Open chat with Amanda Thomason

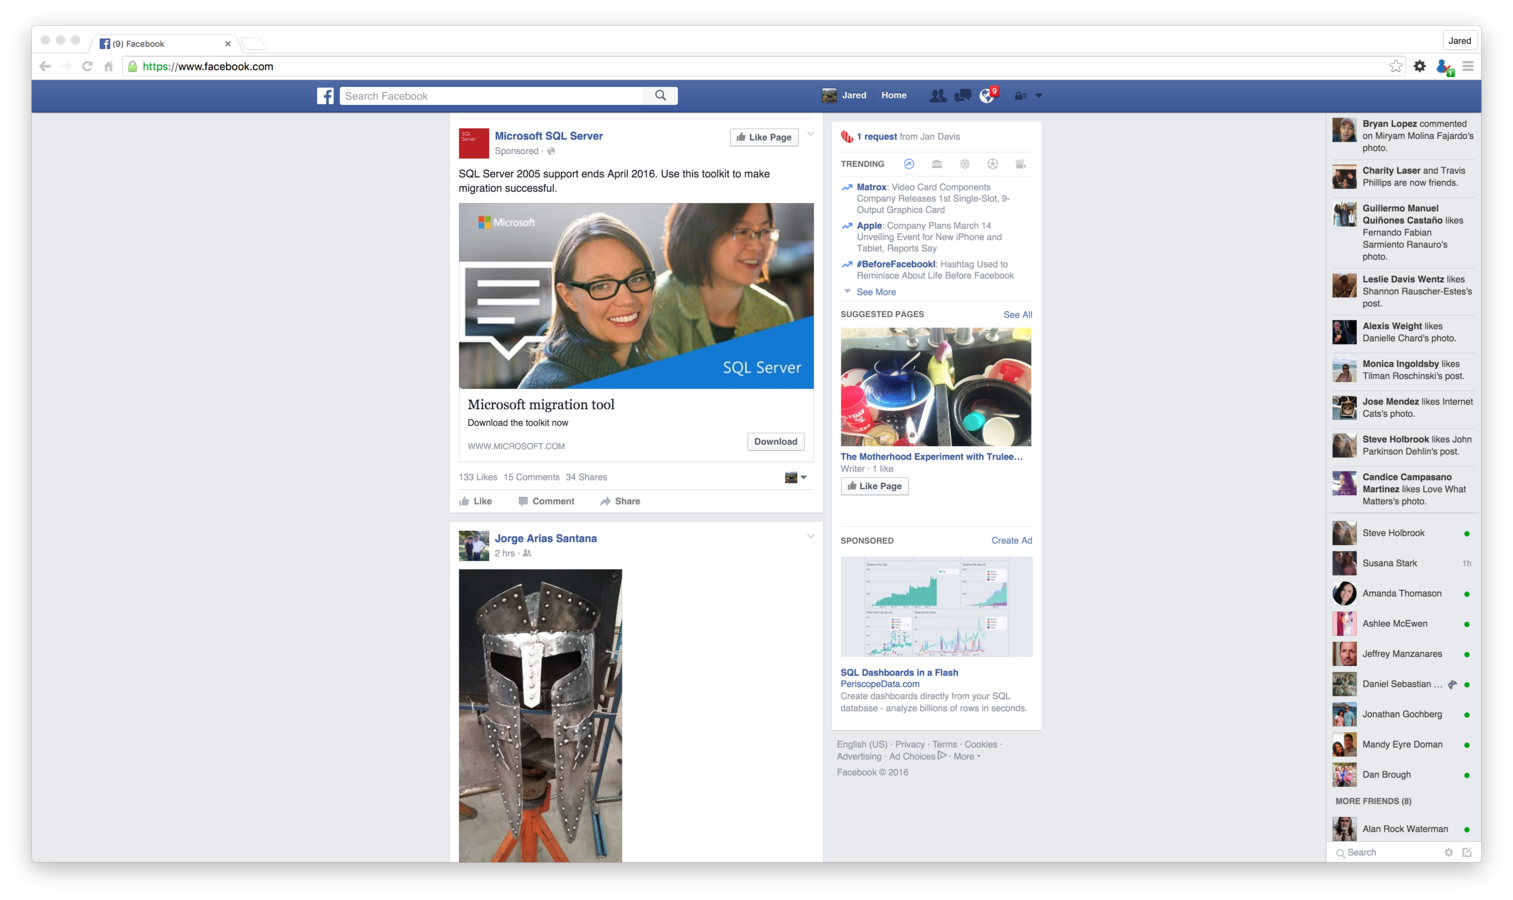click(x=1403, y=594)
